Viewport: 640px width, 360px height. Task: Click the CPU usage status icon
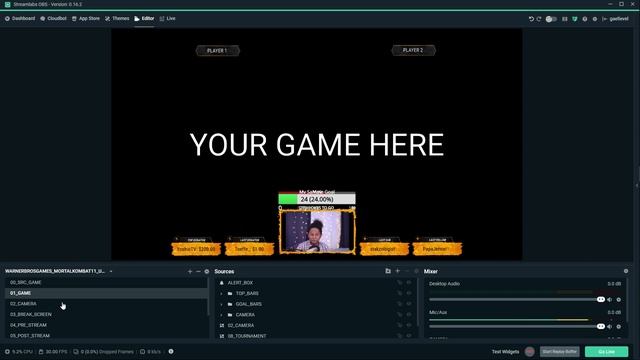[x=7, y=351]
